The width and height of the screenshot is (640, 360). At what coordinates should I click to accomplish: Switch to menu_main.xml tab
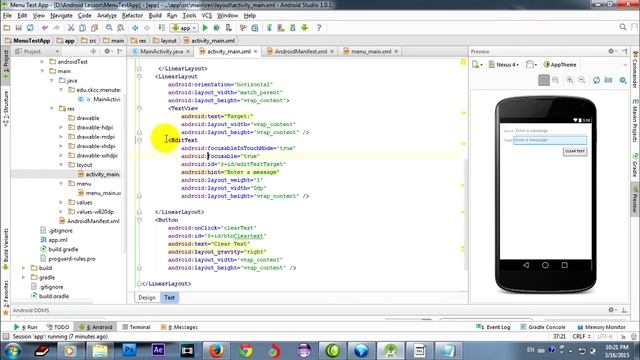point(371,51)
